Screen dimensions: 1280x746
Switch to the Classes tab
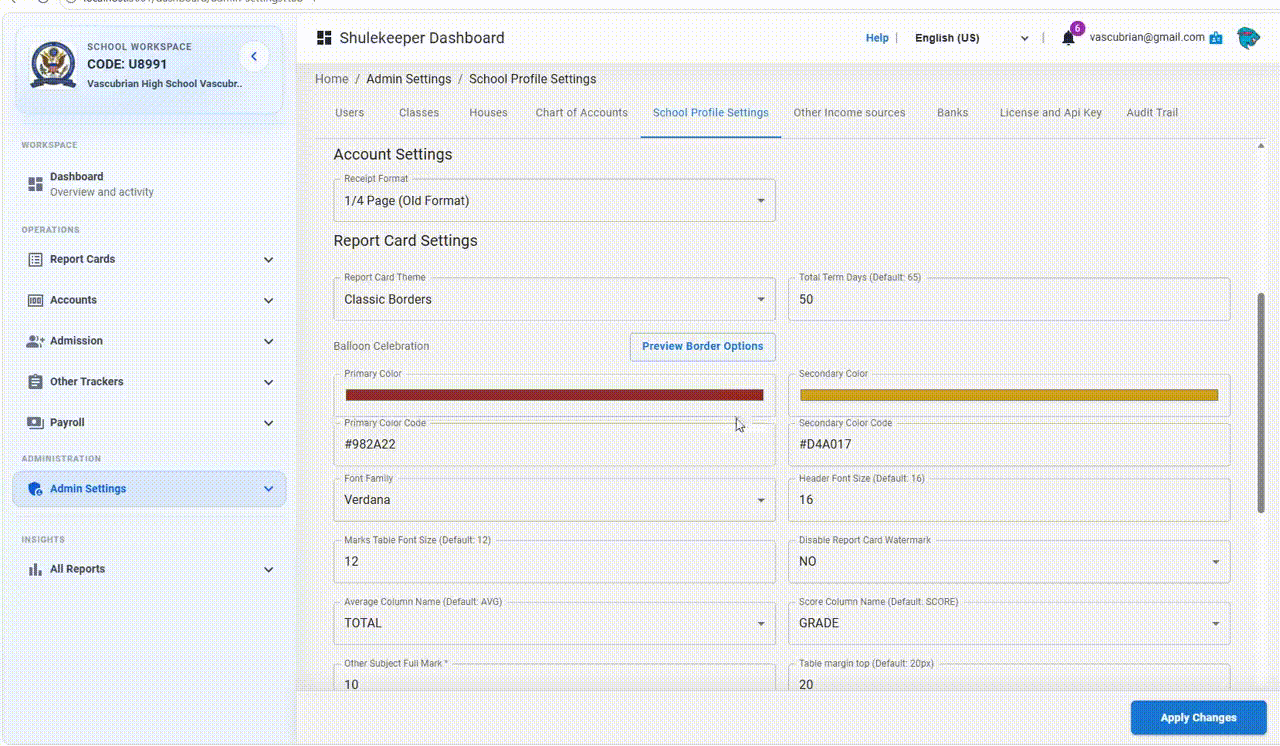click(419, 113)
